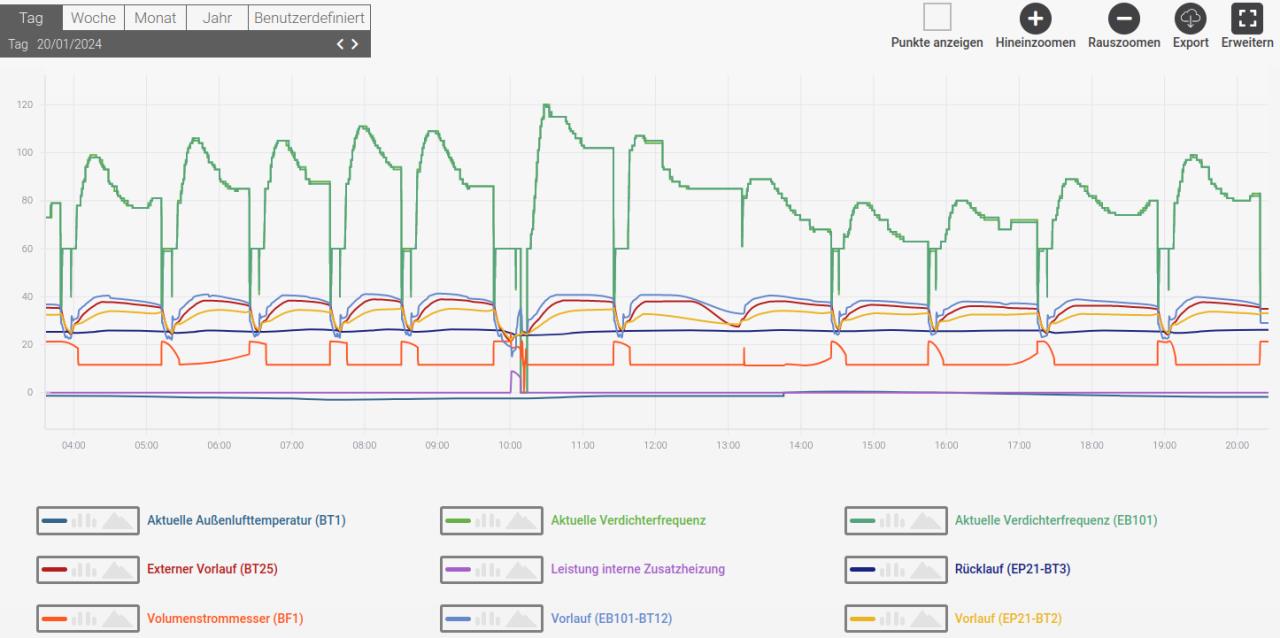The height and width of the screenshot is (638, 1280).
Task: Select bar chart style for Vorlauf (EB101-BT12)
Action: pos(489,618)
